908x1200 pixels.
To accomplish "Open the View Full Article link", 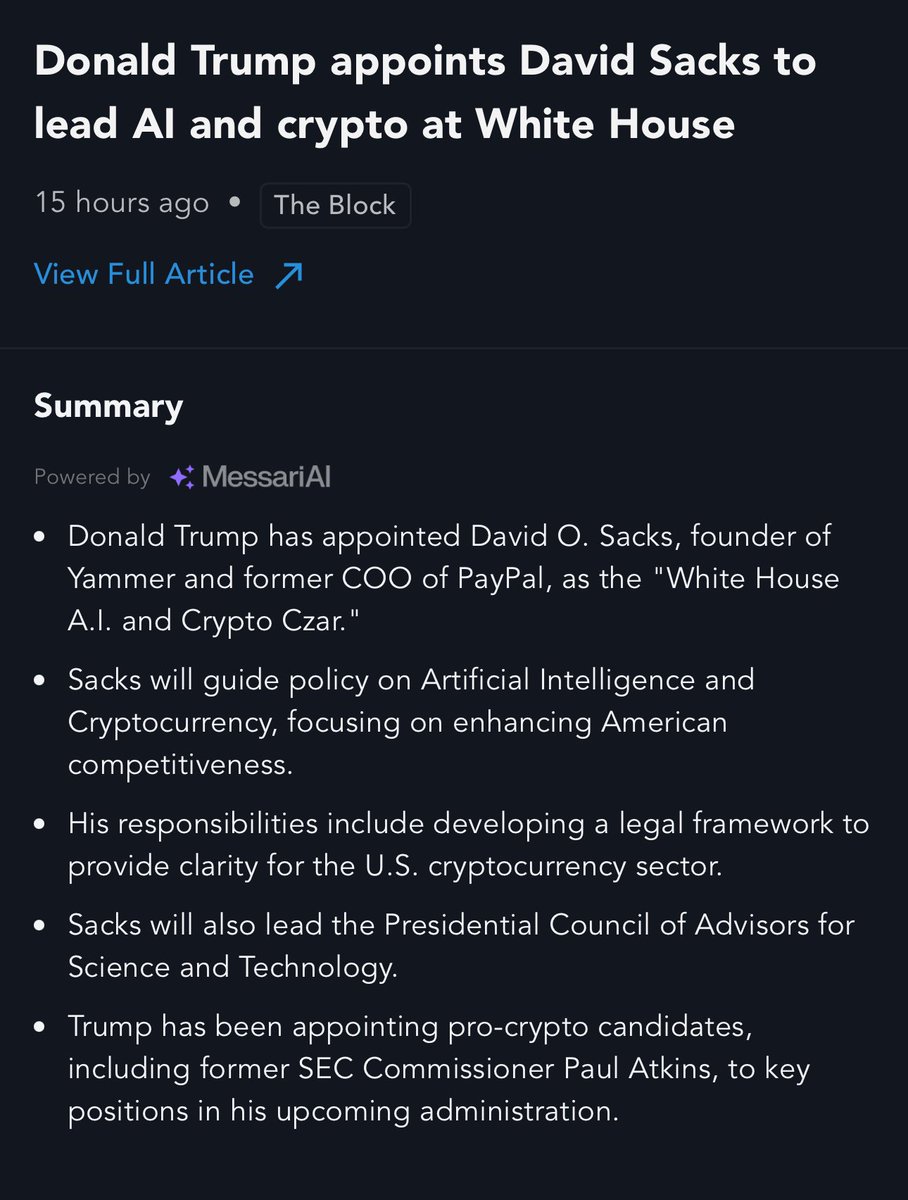I will tap(144, 274).
